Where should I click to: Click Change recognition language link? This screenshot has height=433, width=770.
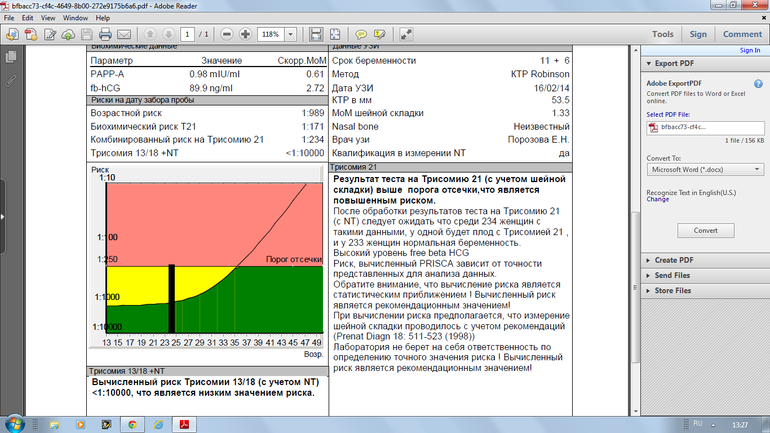point(658,199)
